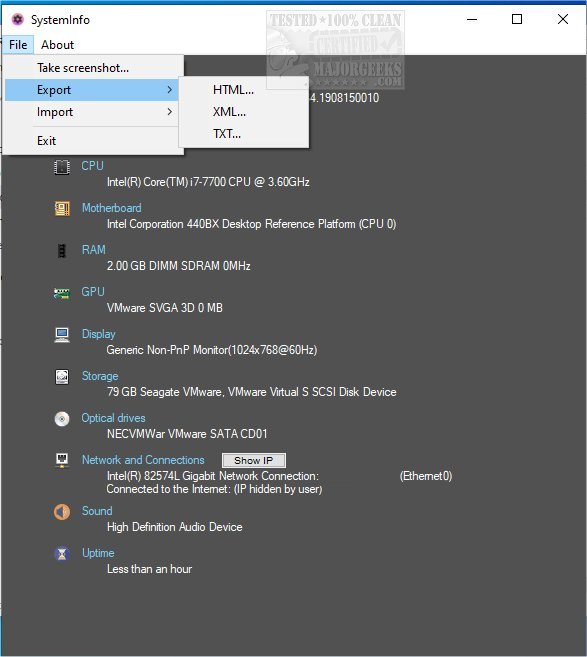
Task: Click the Network and Connections icon
Action: point(62,460)
